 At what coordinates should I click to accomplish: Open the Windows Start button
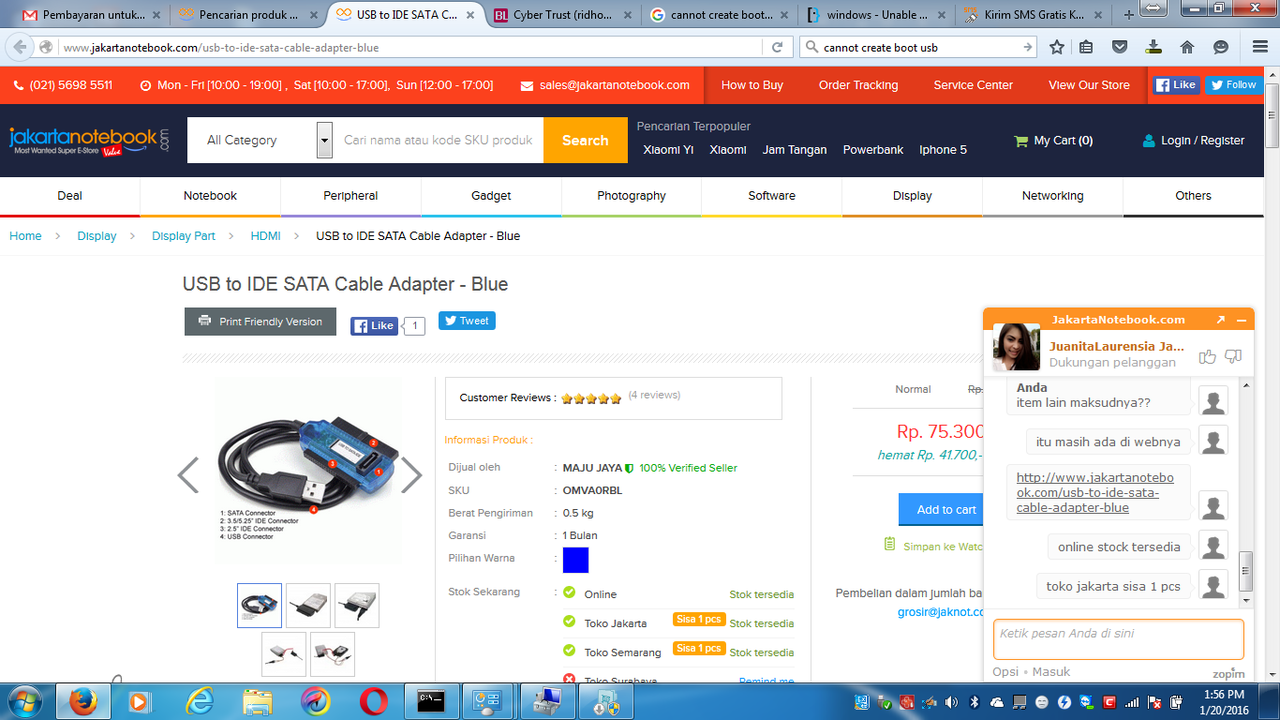23,701
